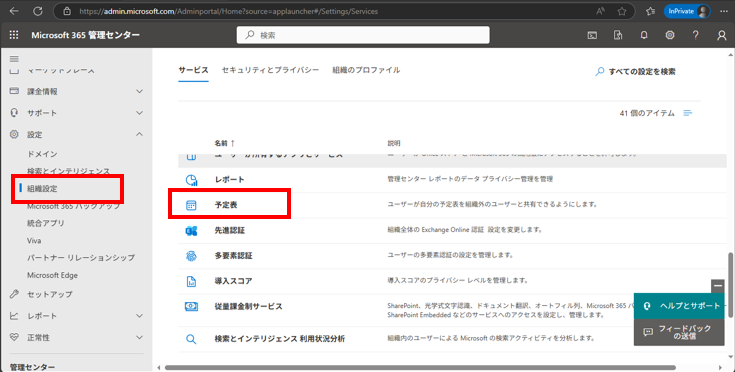Viewport: 735px width, 372px height.
Task: Open the 多要素認証 settings
Action: pyautogui.click(x=233, y=255)
